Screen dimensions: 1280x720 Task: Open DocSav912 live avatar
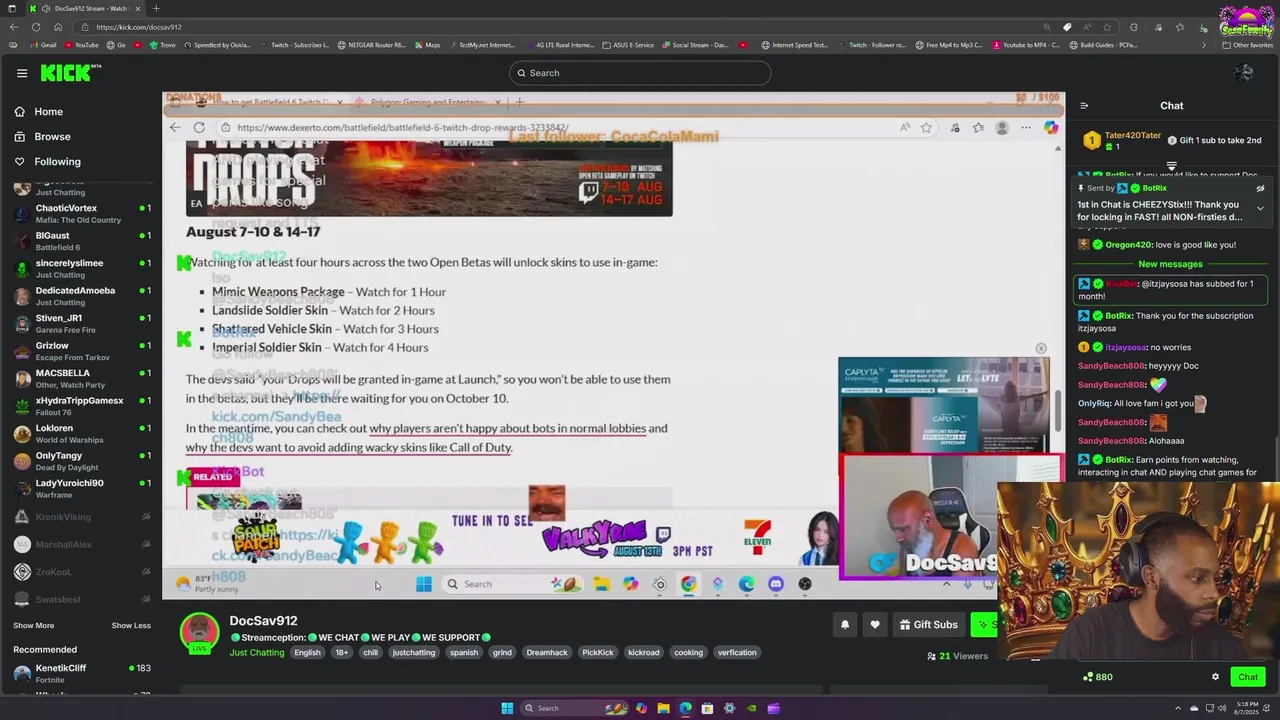pos(199,634)
